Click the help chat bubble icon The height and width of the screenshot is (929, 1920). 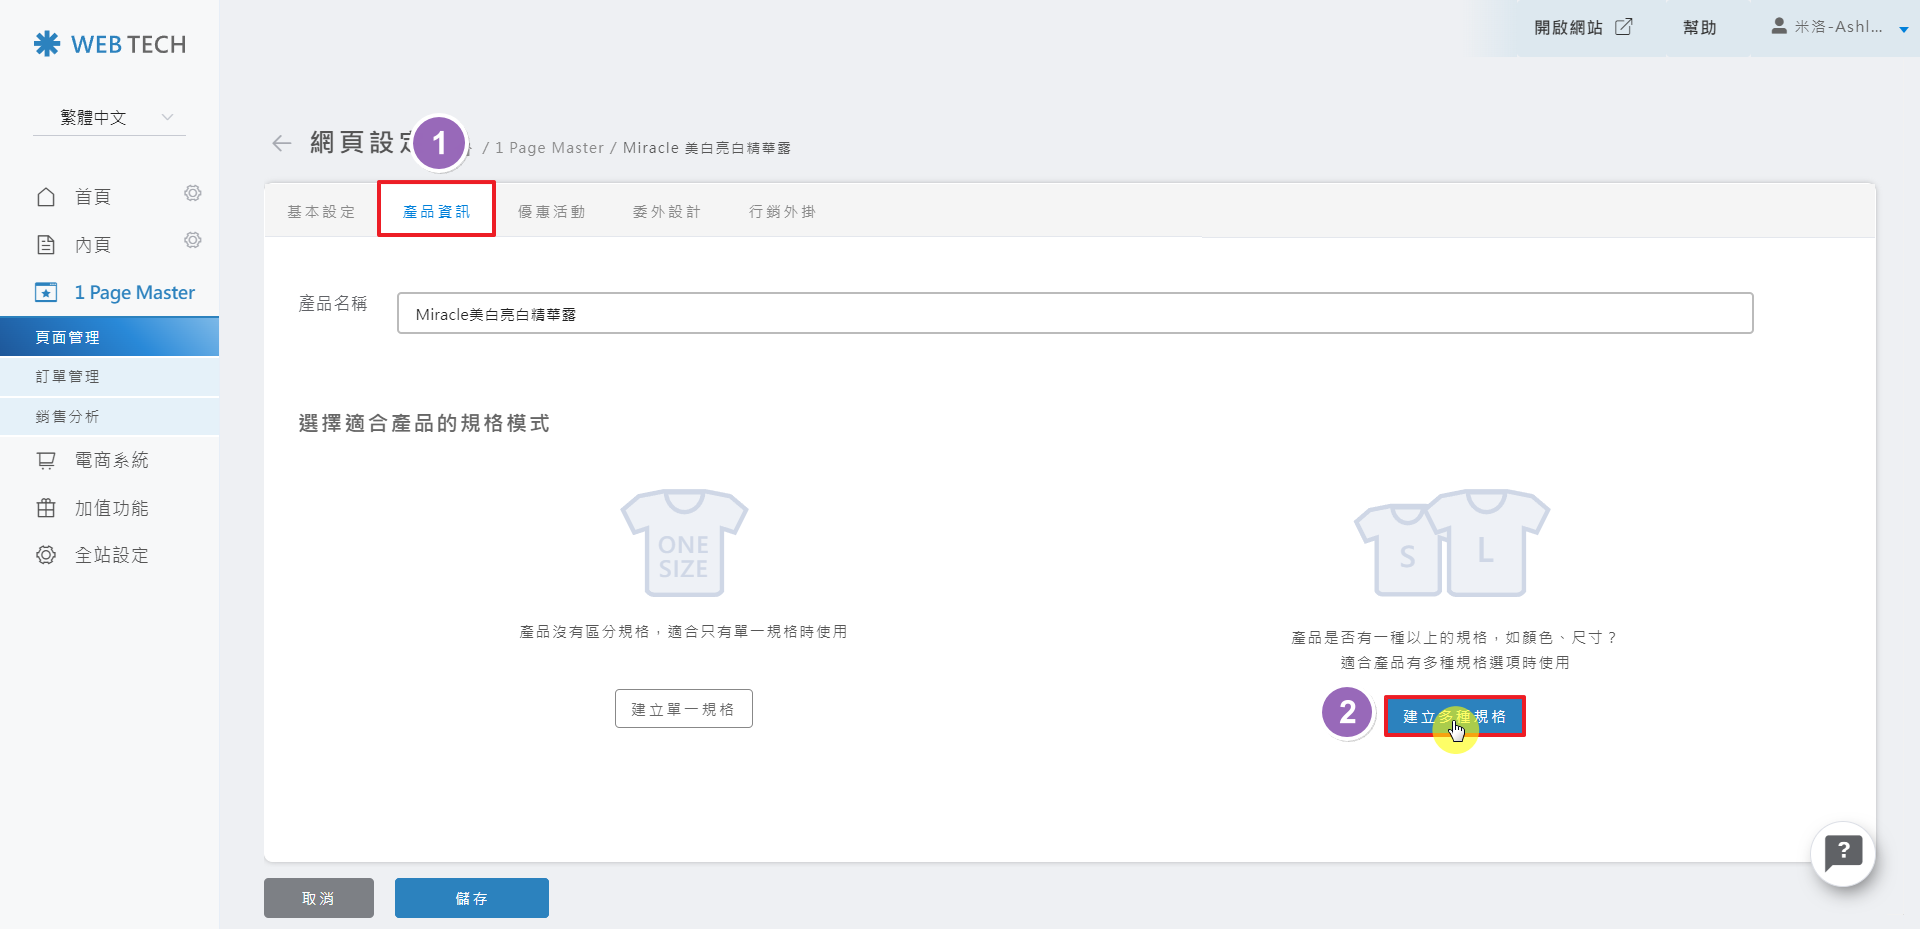(x=1842, y=853)
